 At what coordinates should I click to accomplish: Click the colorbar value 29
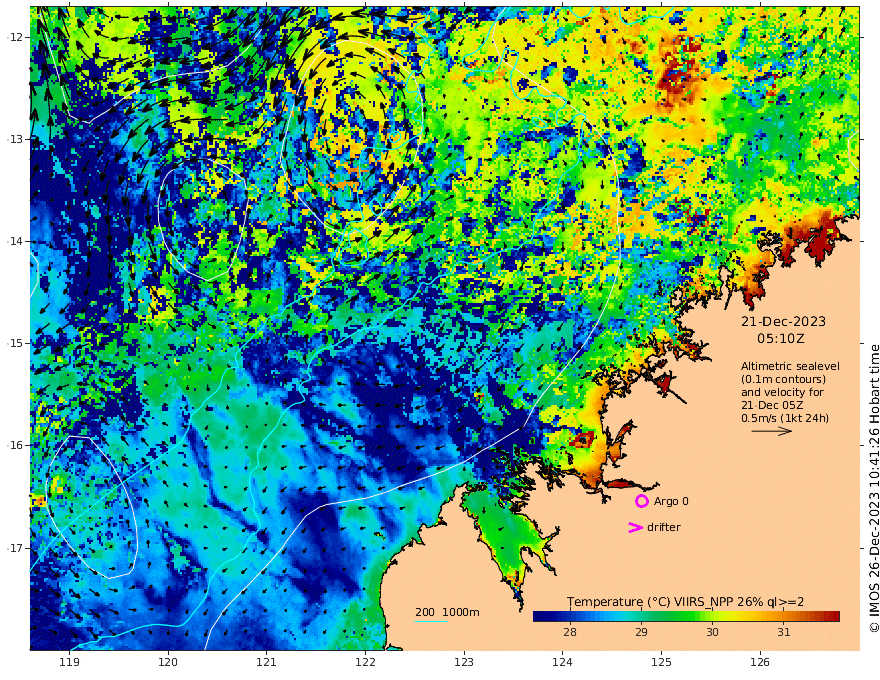coord(641,632)
